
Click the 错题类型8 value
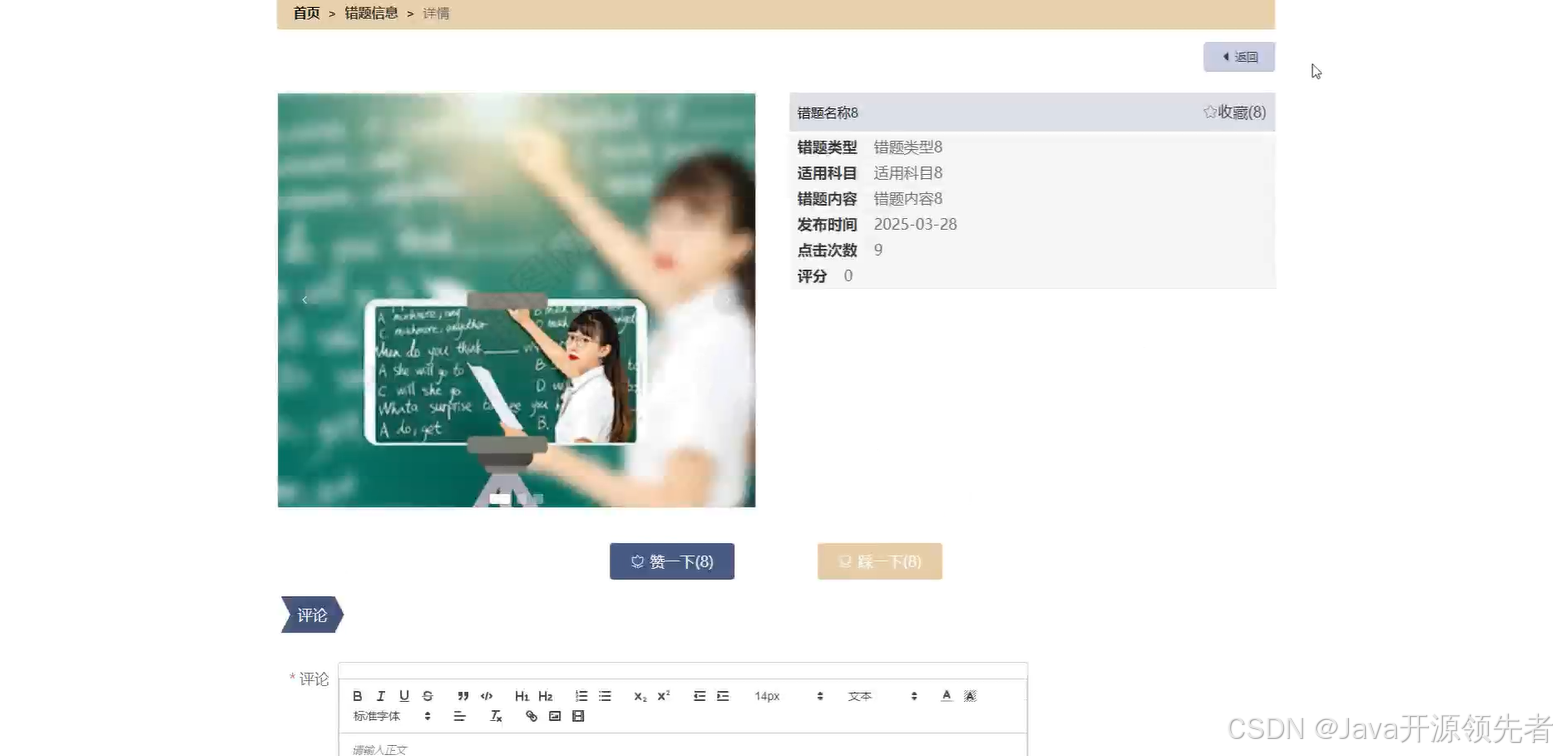click(908, 147)
